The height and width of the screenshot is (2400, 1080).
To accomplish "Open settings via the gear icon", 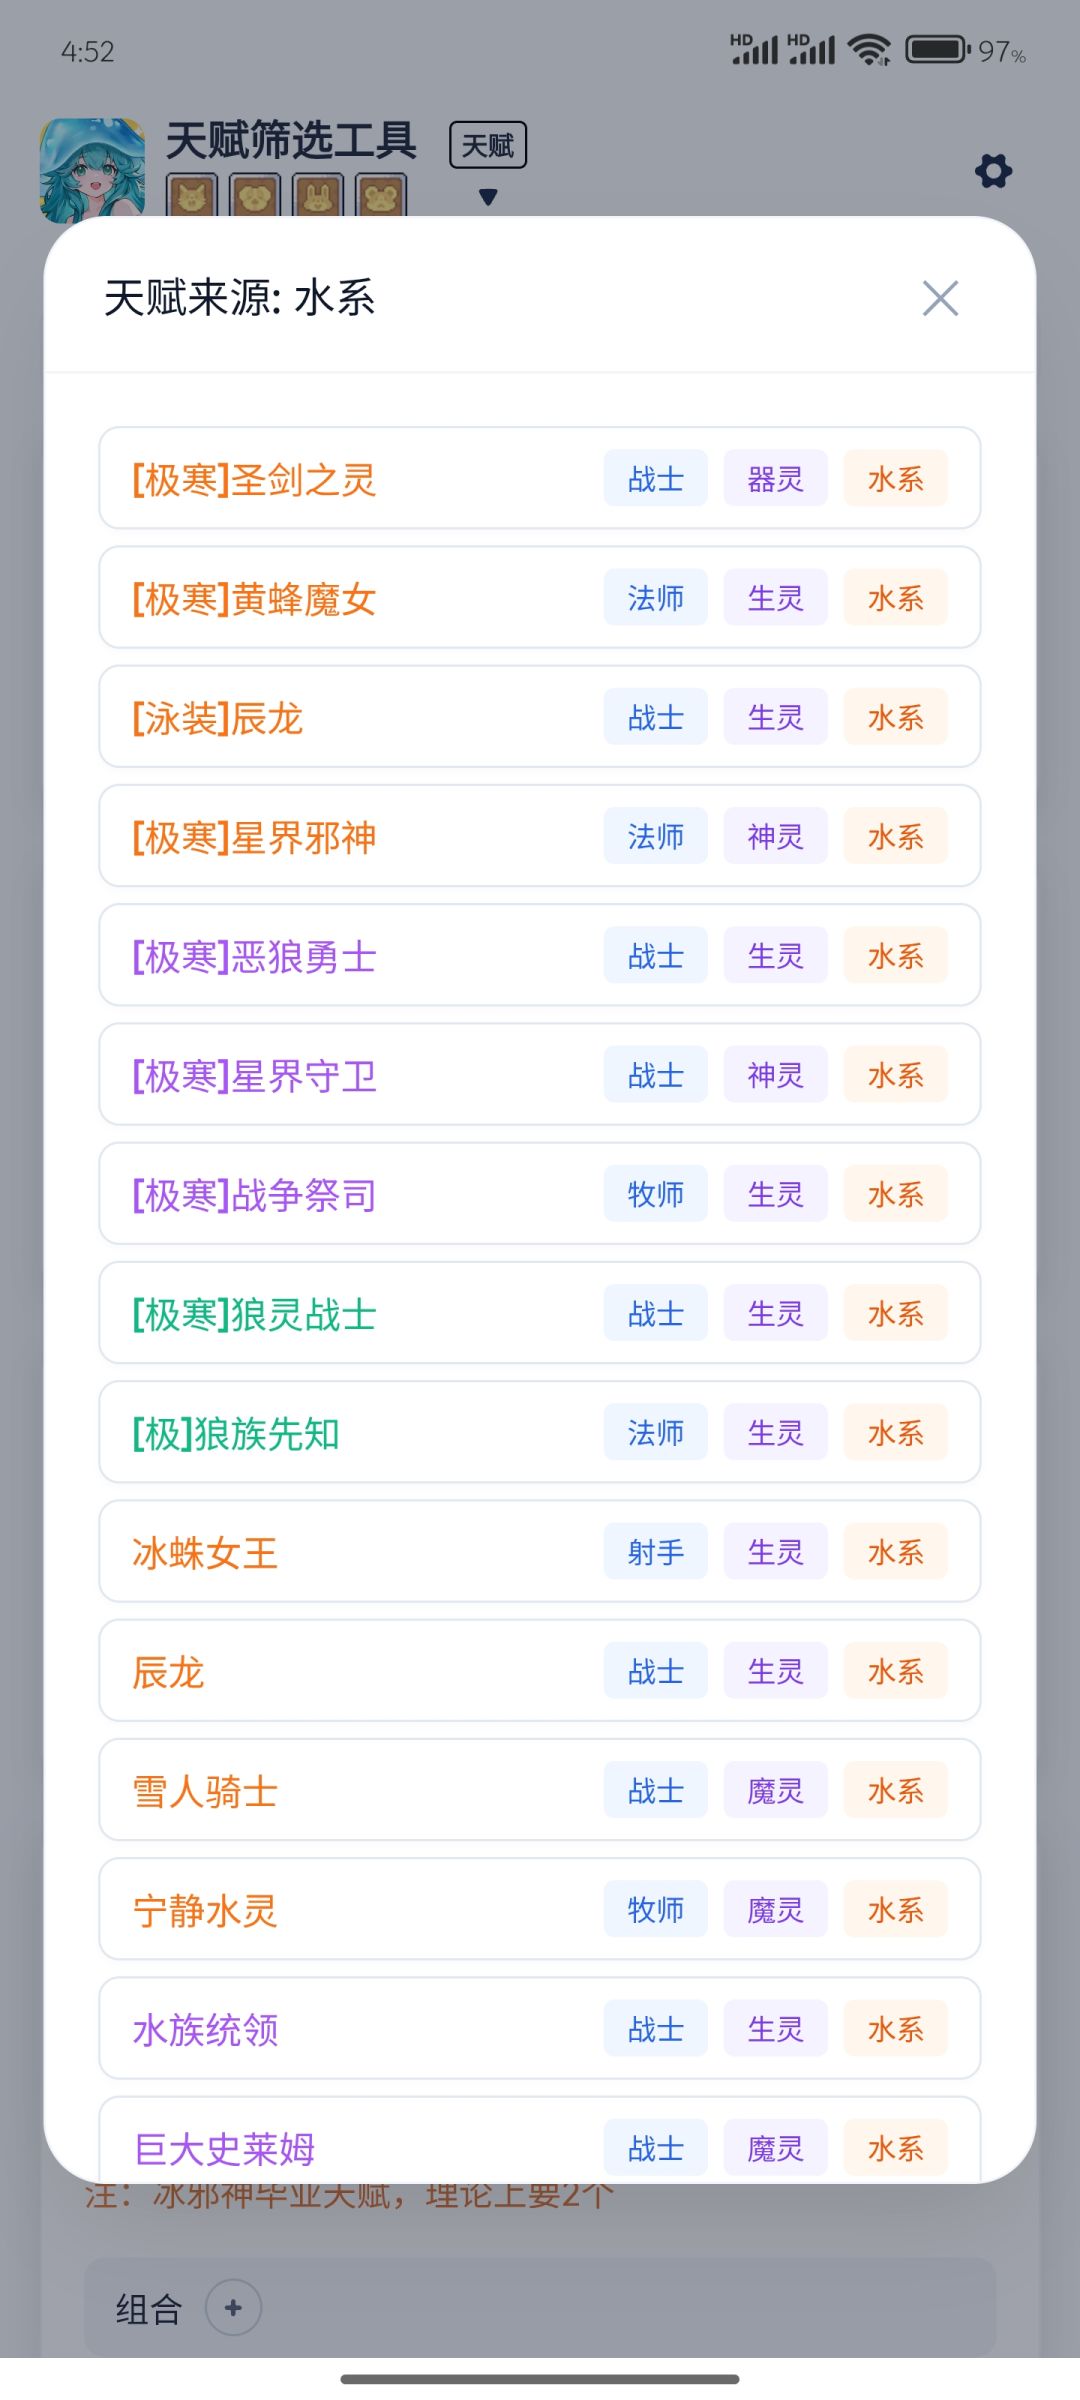I will pyautogui.click(x=993, y=171).
